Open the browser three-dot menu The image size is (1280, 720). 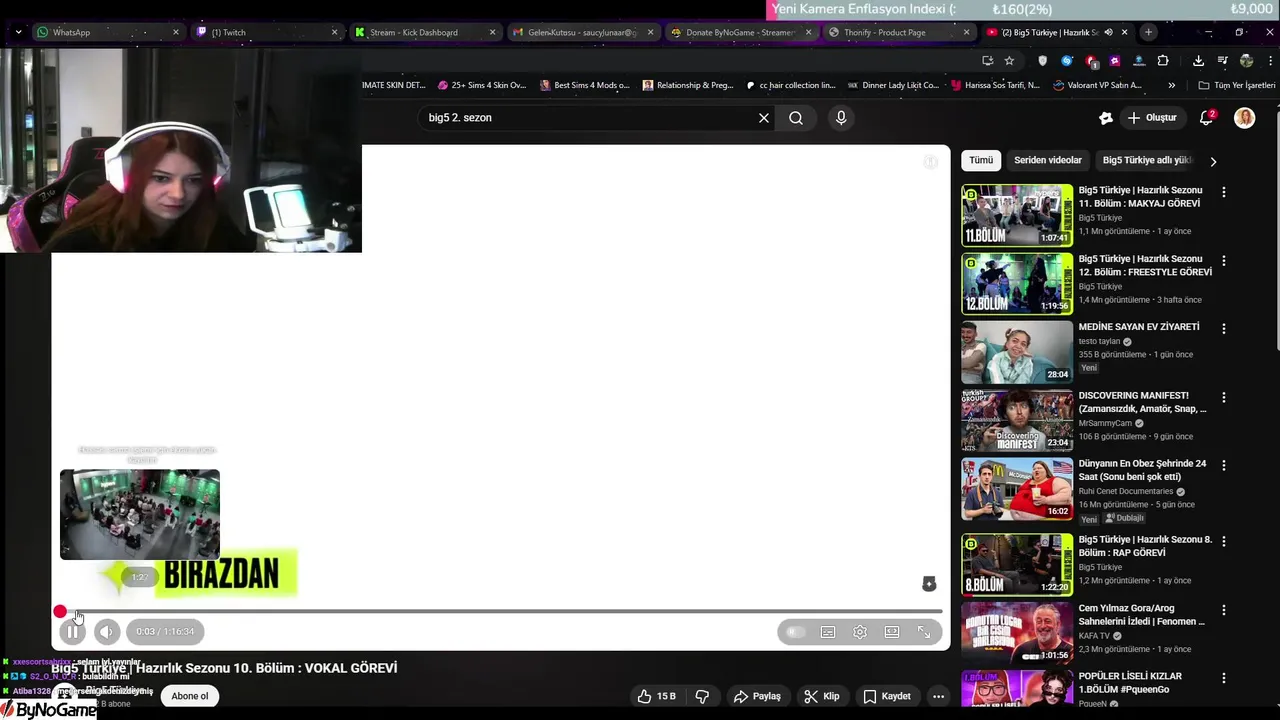tap(1269, 61)
